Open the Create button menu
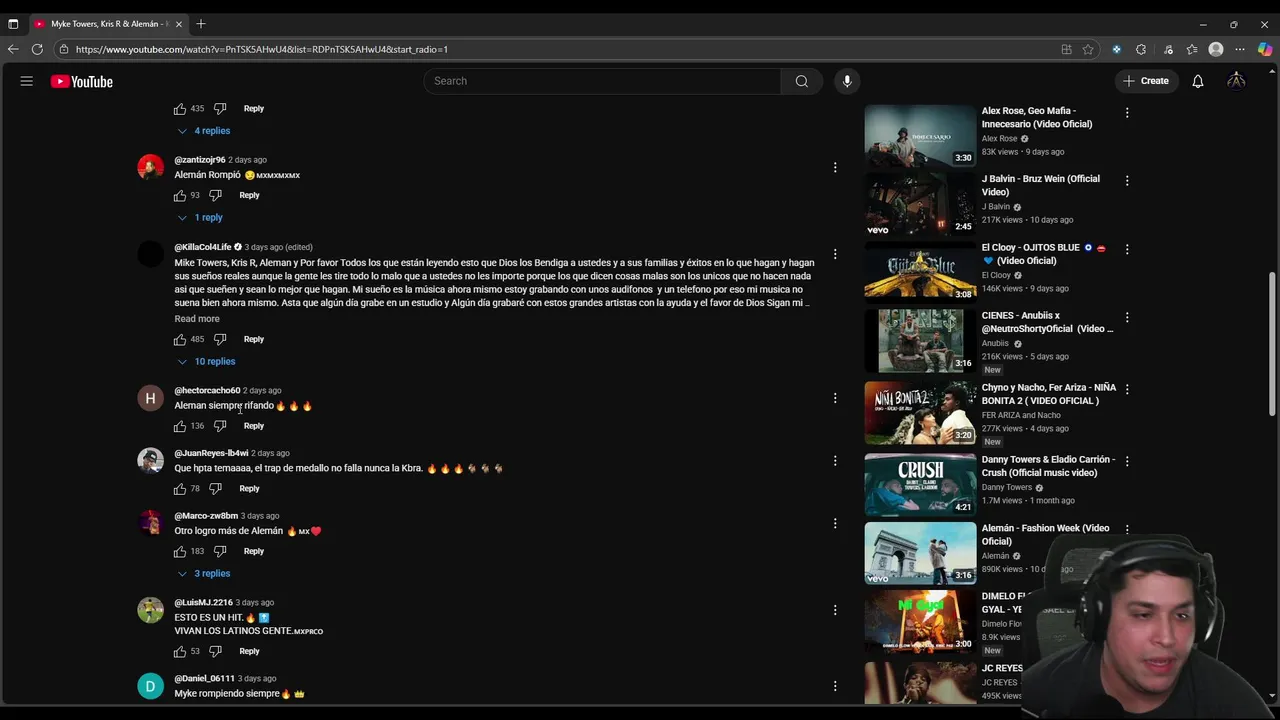Viewport: 1280px width, 720px height. (x=1146, y=81)
